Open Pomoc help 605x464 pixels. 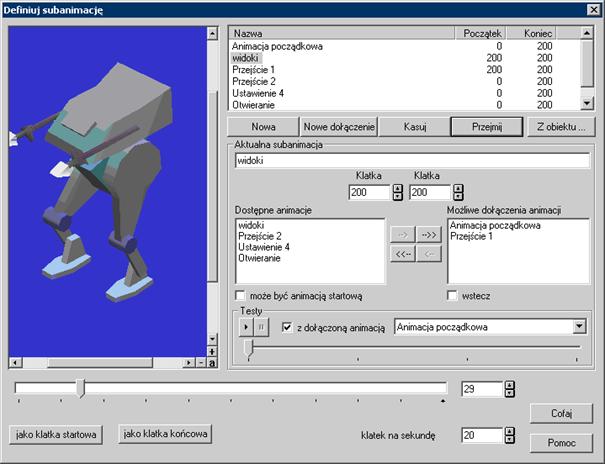[x=561, y=443]
